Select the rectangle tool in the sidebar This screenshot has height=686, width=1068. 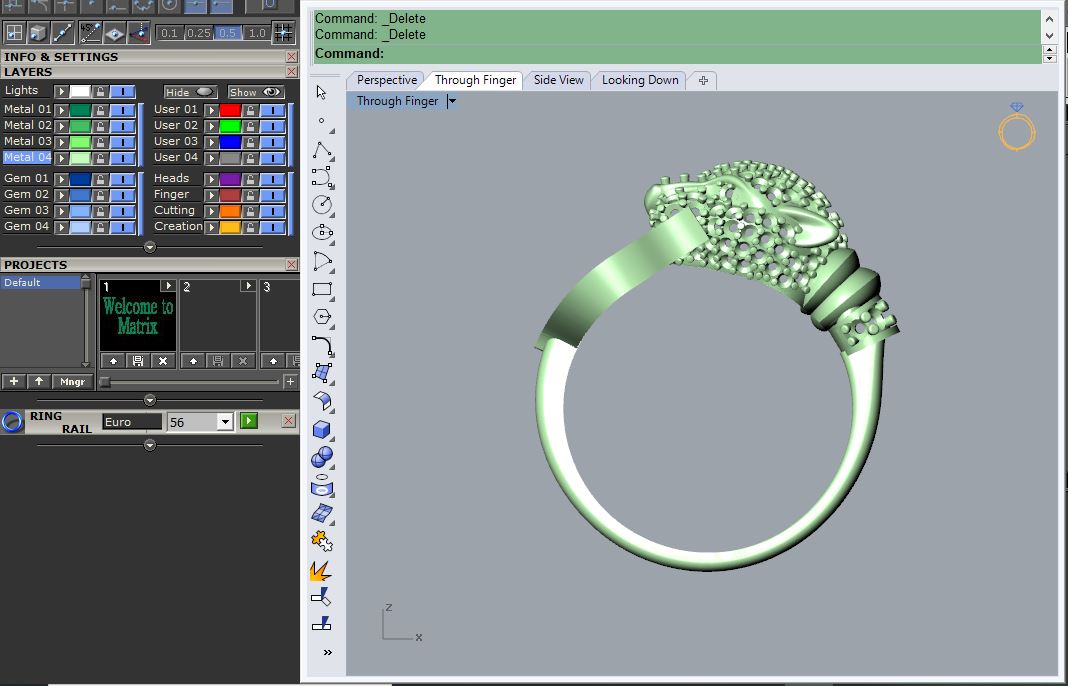pyautogui.click(x=321, y=289)
